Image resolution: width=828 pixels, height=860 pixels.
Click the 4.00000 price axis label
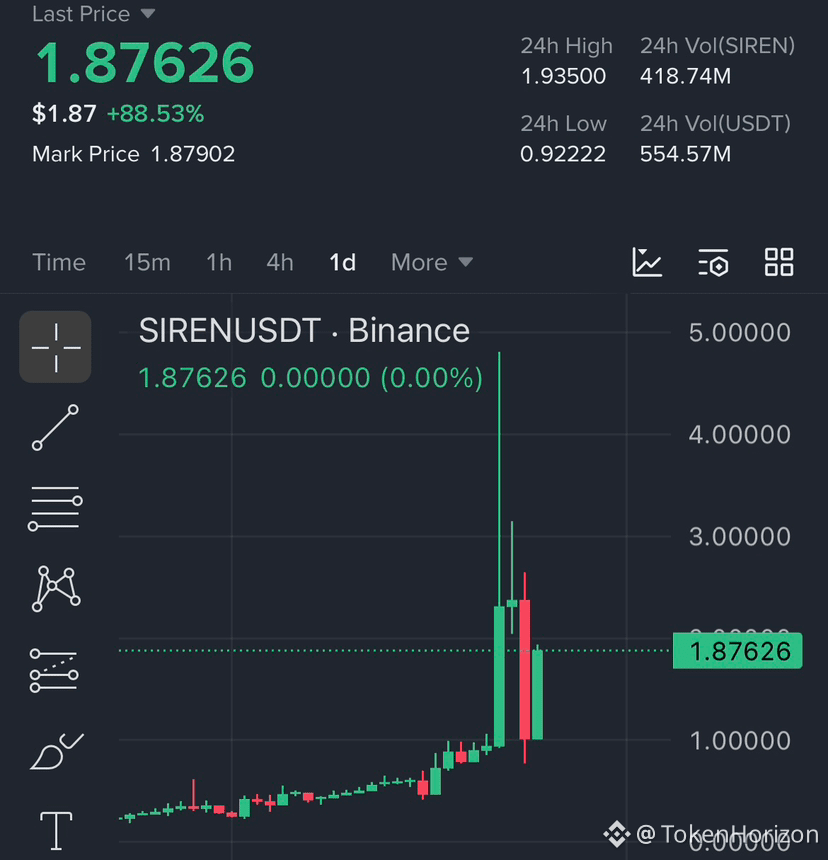740,434
